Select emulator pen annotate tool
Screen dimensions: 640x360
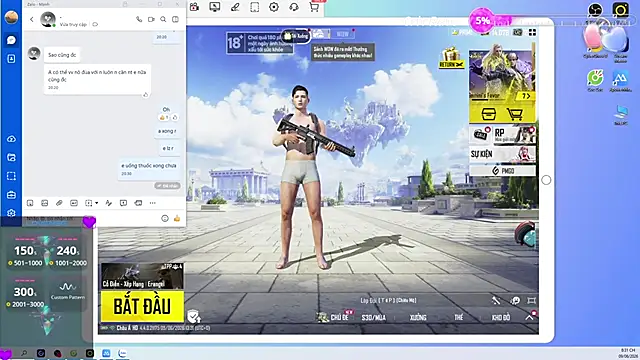235,7
